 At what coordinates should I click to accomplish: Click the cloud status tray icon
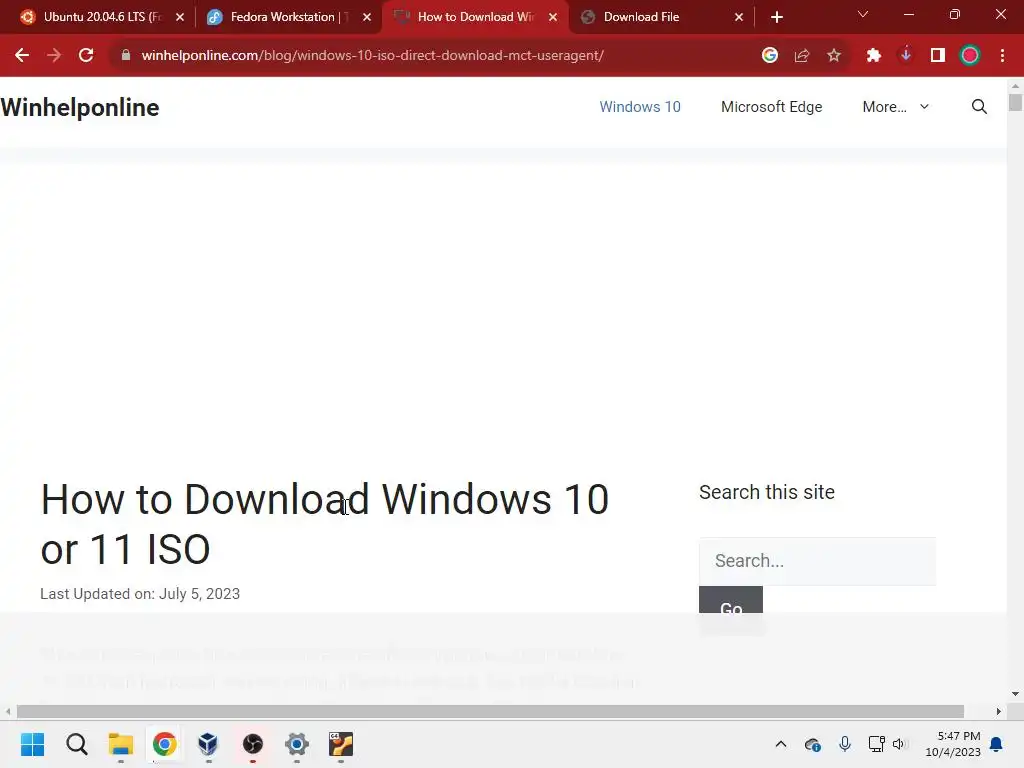[812, 744]
